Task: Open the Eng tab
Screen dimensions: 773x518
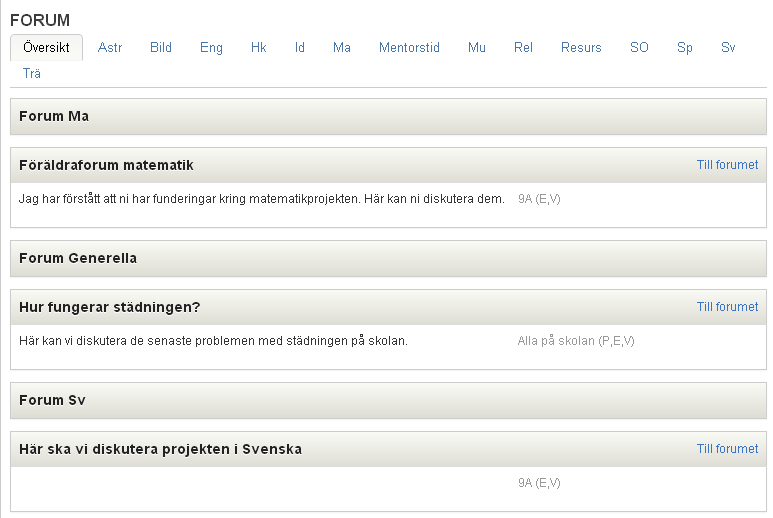Action: coord(211,48)
